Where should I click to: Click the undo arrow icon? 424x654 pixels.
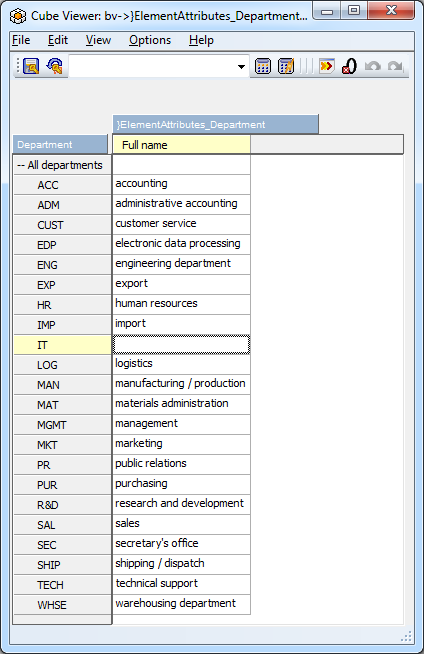pos(372,66)
